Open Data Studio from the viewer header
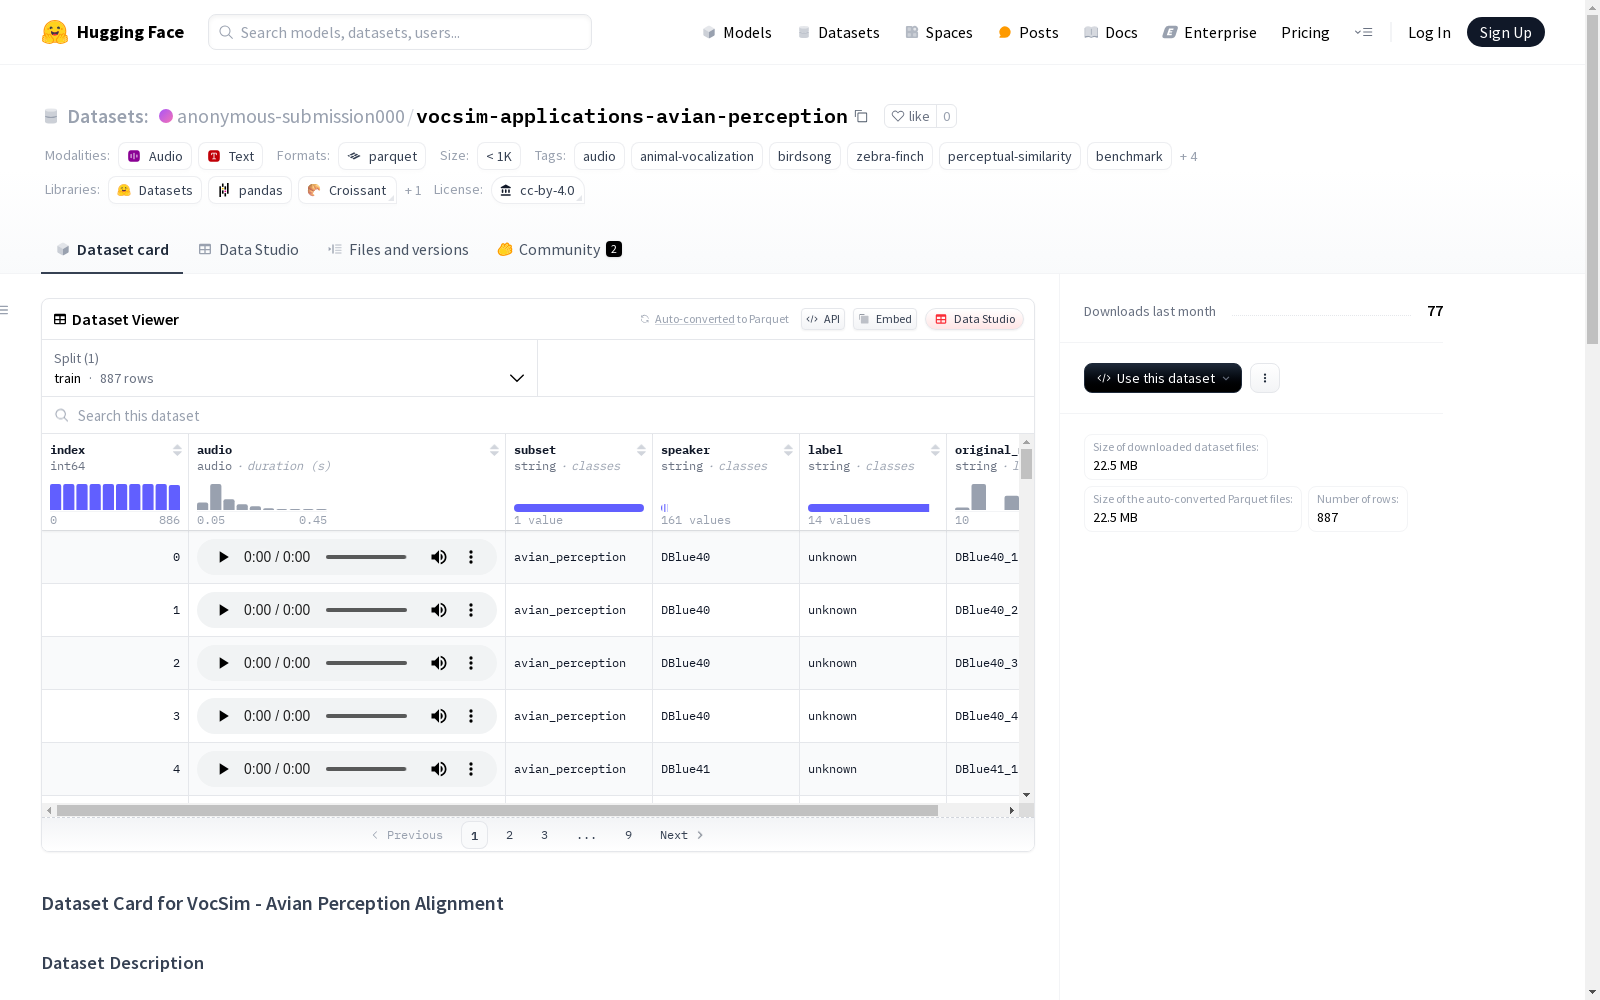 (x=975, y=319)
